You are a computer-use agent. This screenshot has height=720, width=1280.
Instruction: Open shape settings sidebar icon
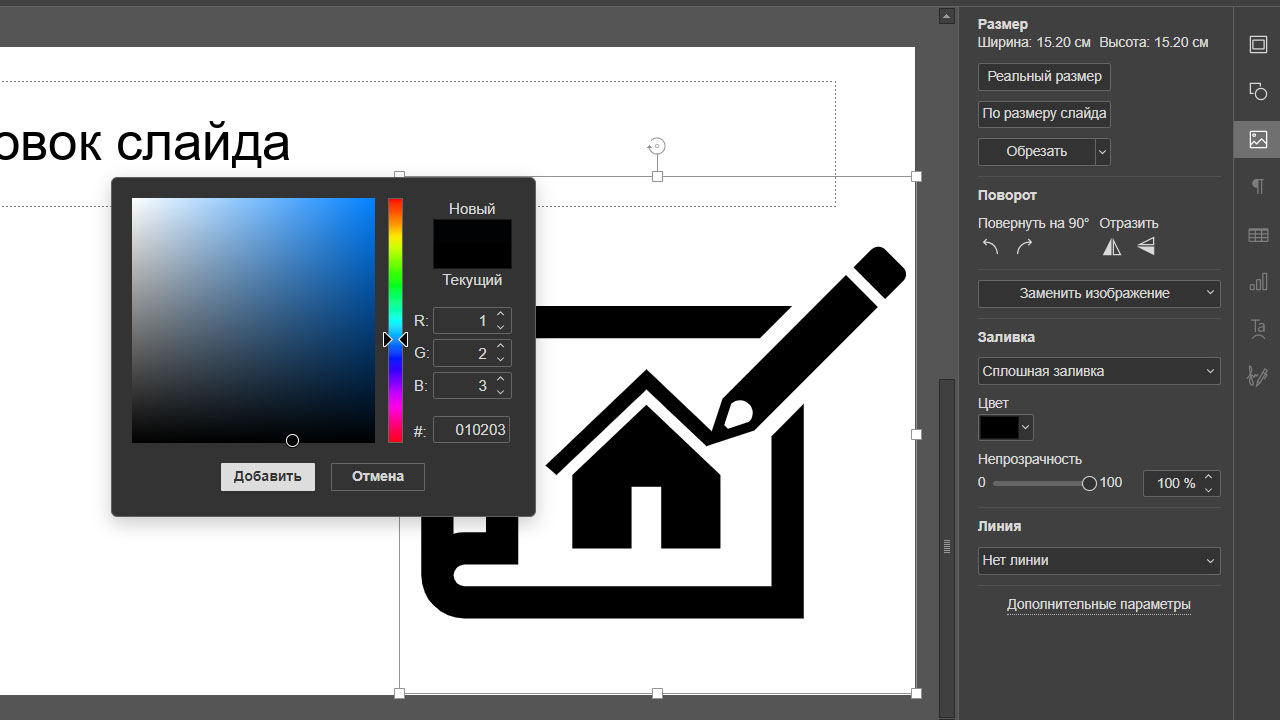coord(1258,92)
